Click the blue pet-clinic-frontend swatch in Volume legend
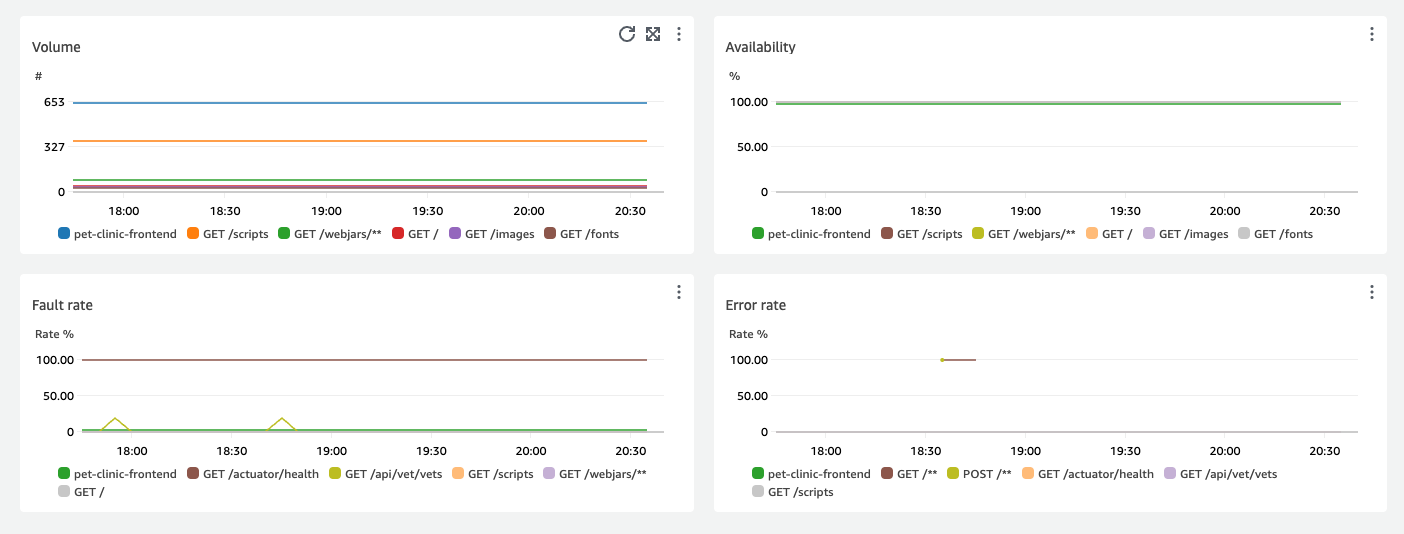 coord(65,234)
